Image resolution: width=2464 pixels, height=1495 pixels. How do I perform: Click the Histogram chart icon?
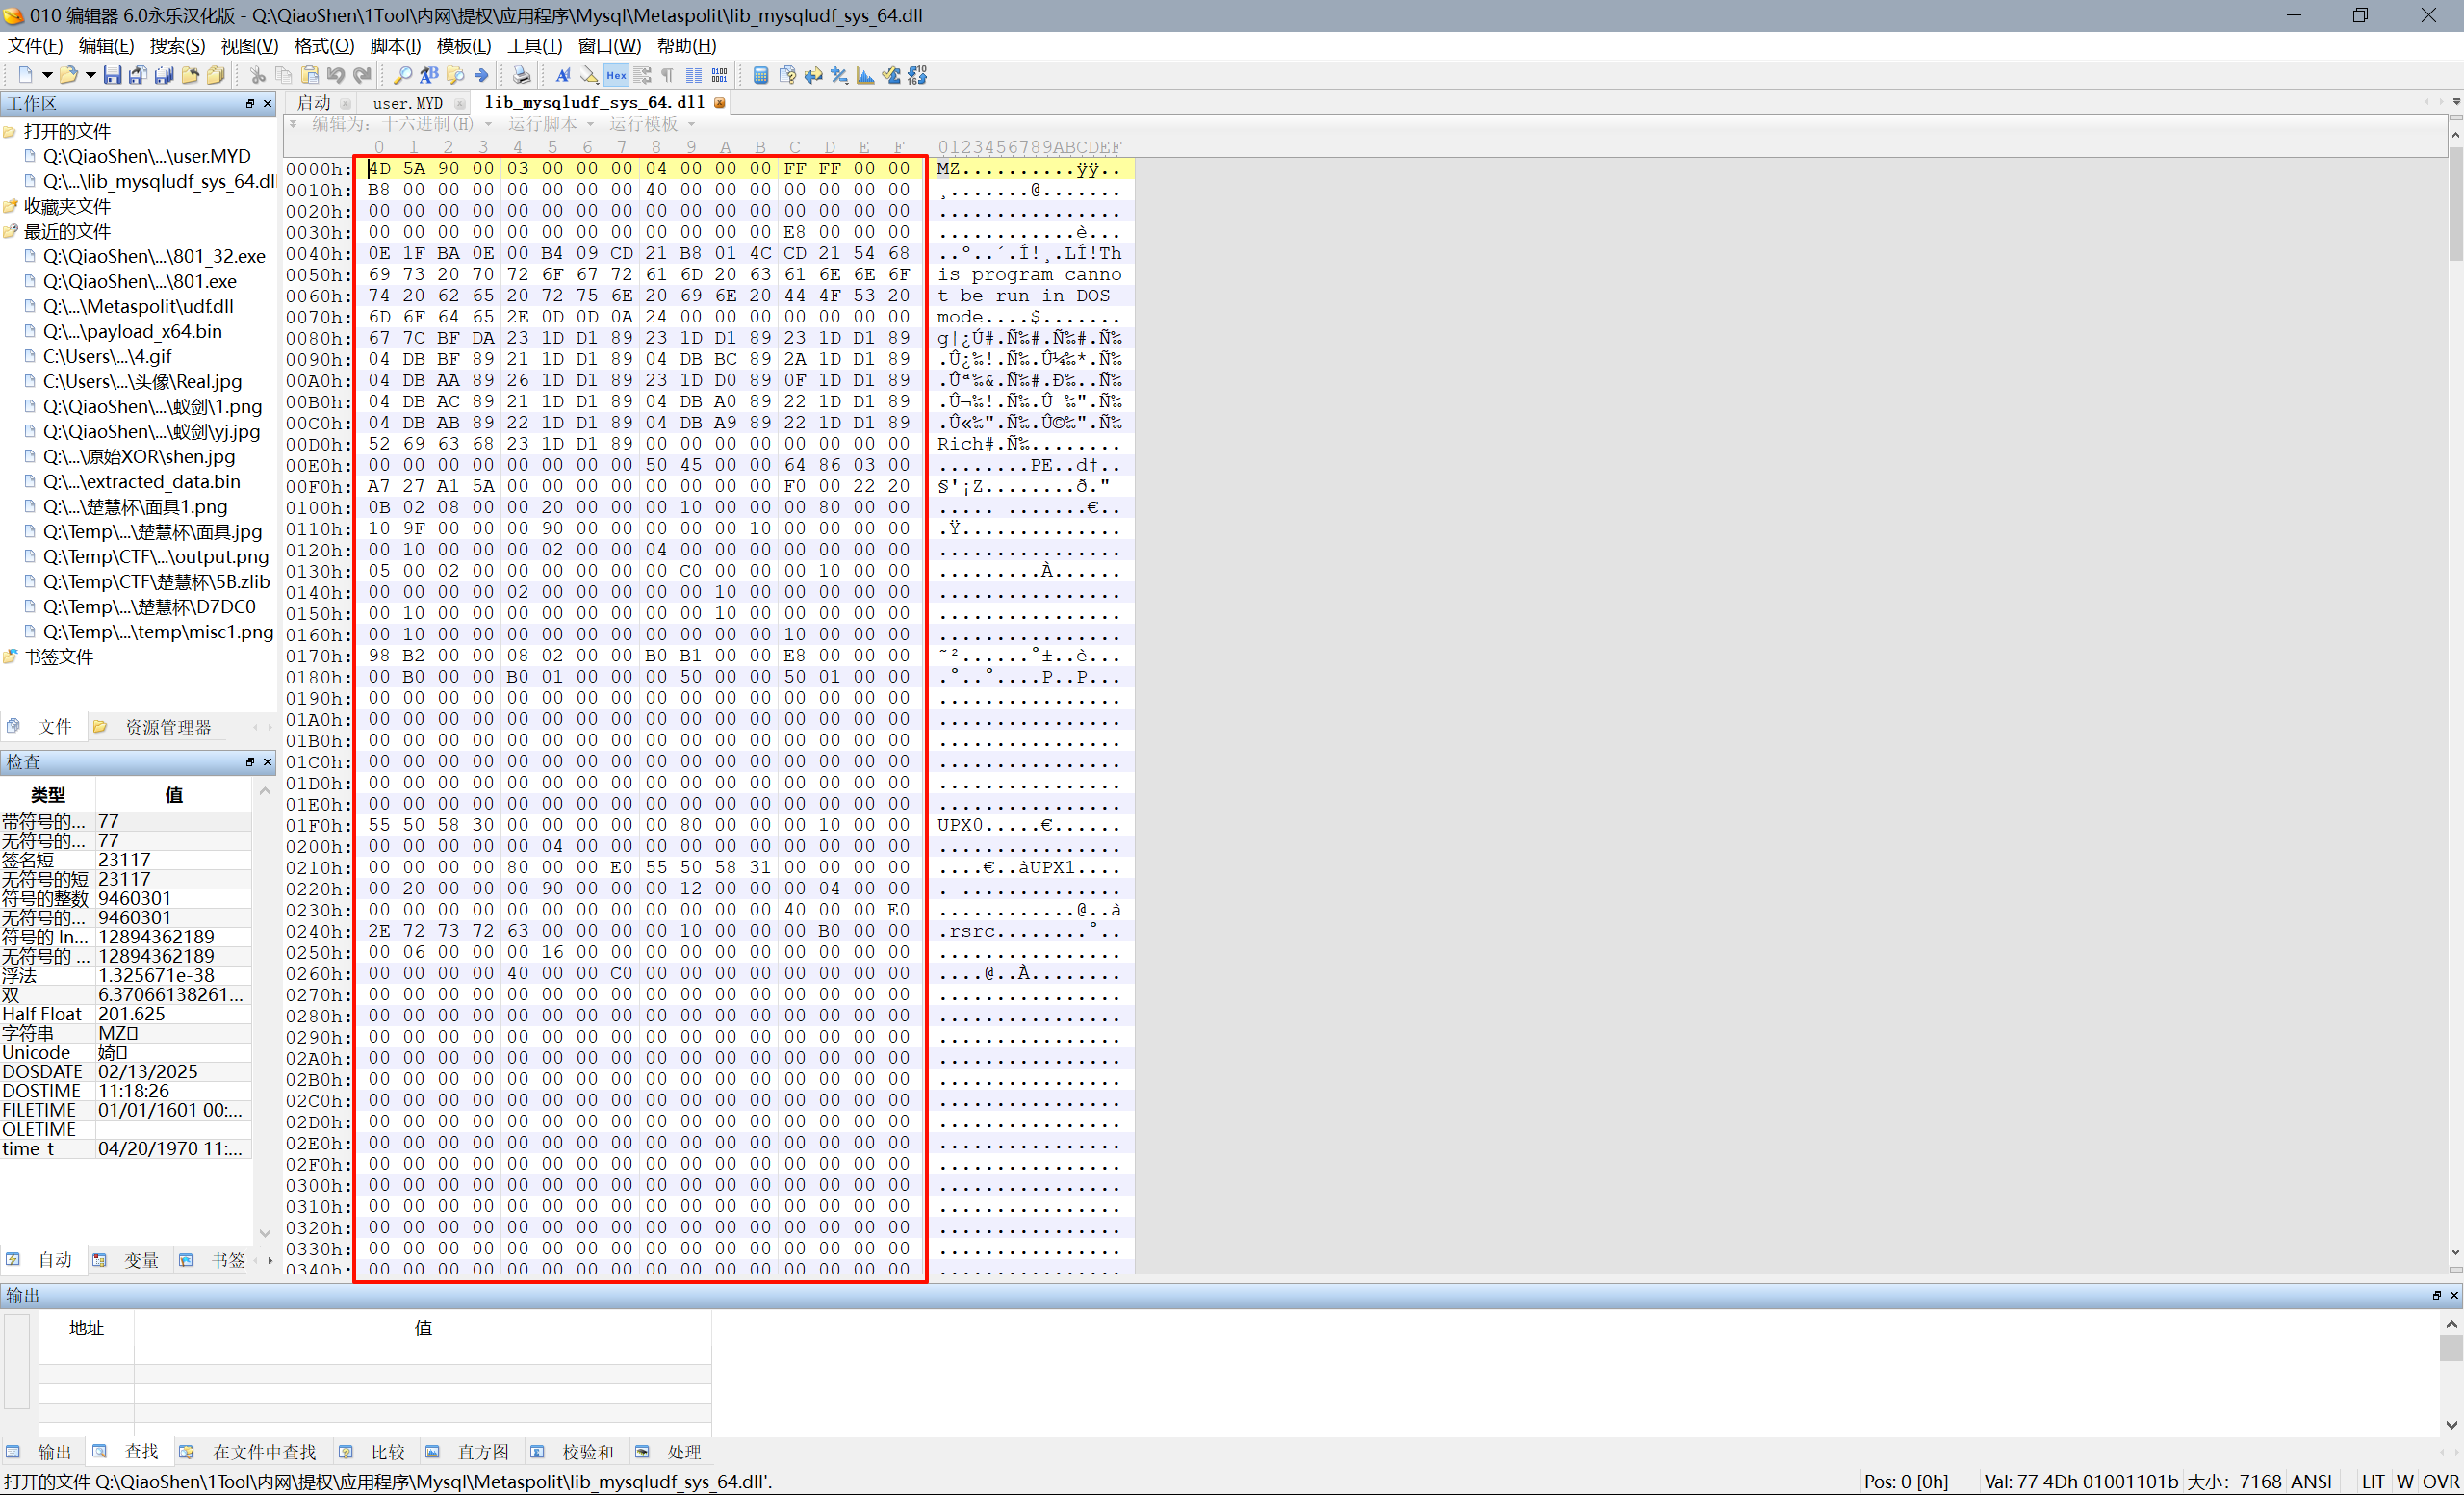pos(865,75)
